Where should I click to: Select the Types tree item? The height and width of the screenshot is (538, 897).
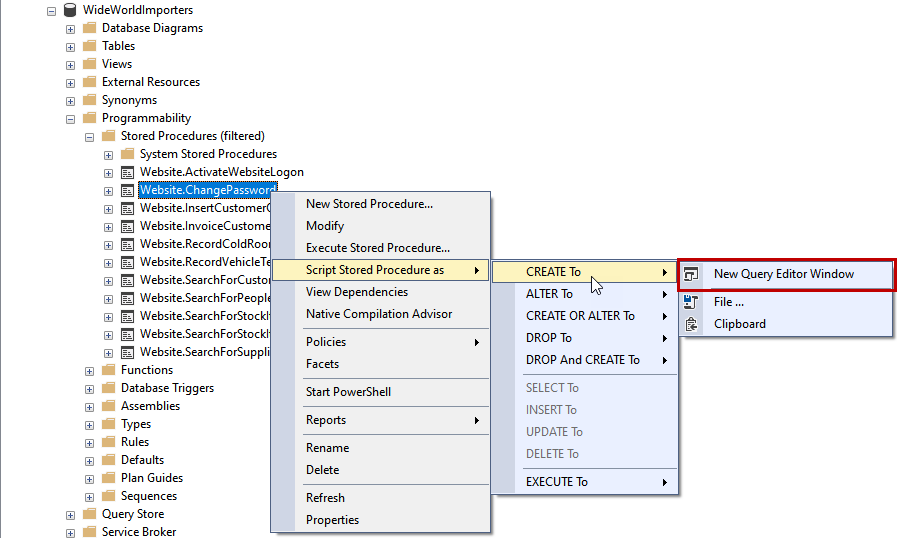(x=136, y=424)
